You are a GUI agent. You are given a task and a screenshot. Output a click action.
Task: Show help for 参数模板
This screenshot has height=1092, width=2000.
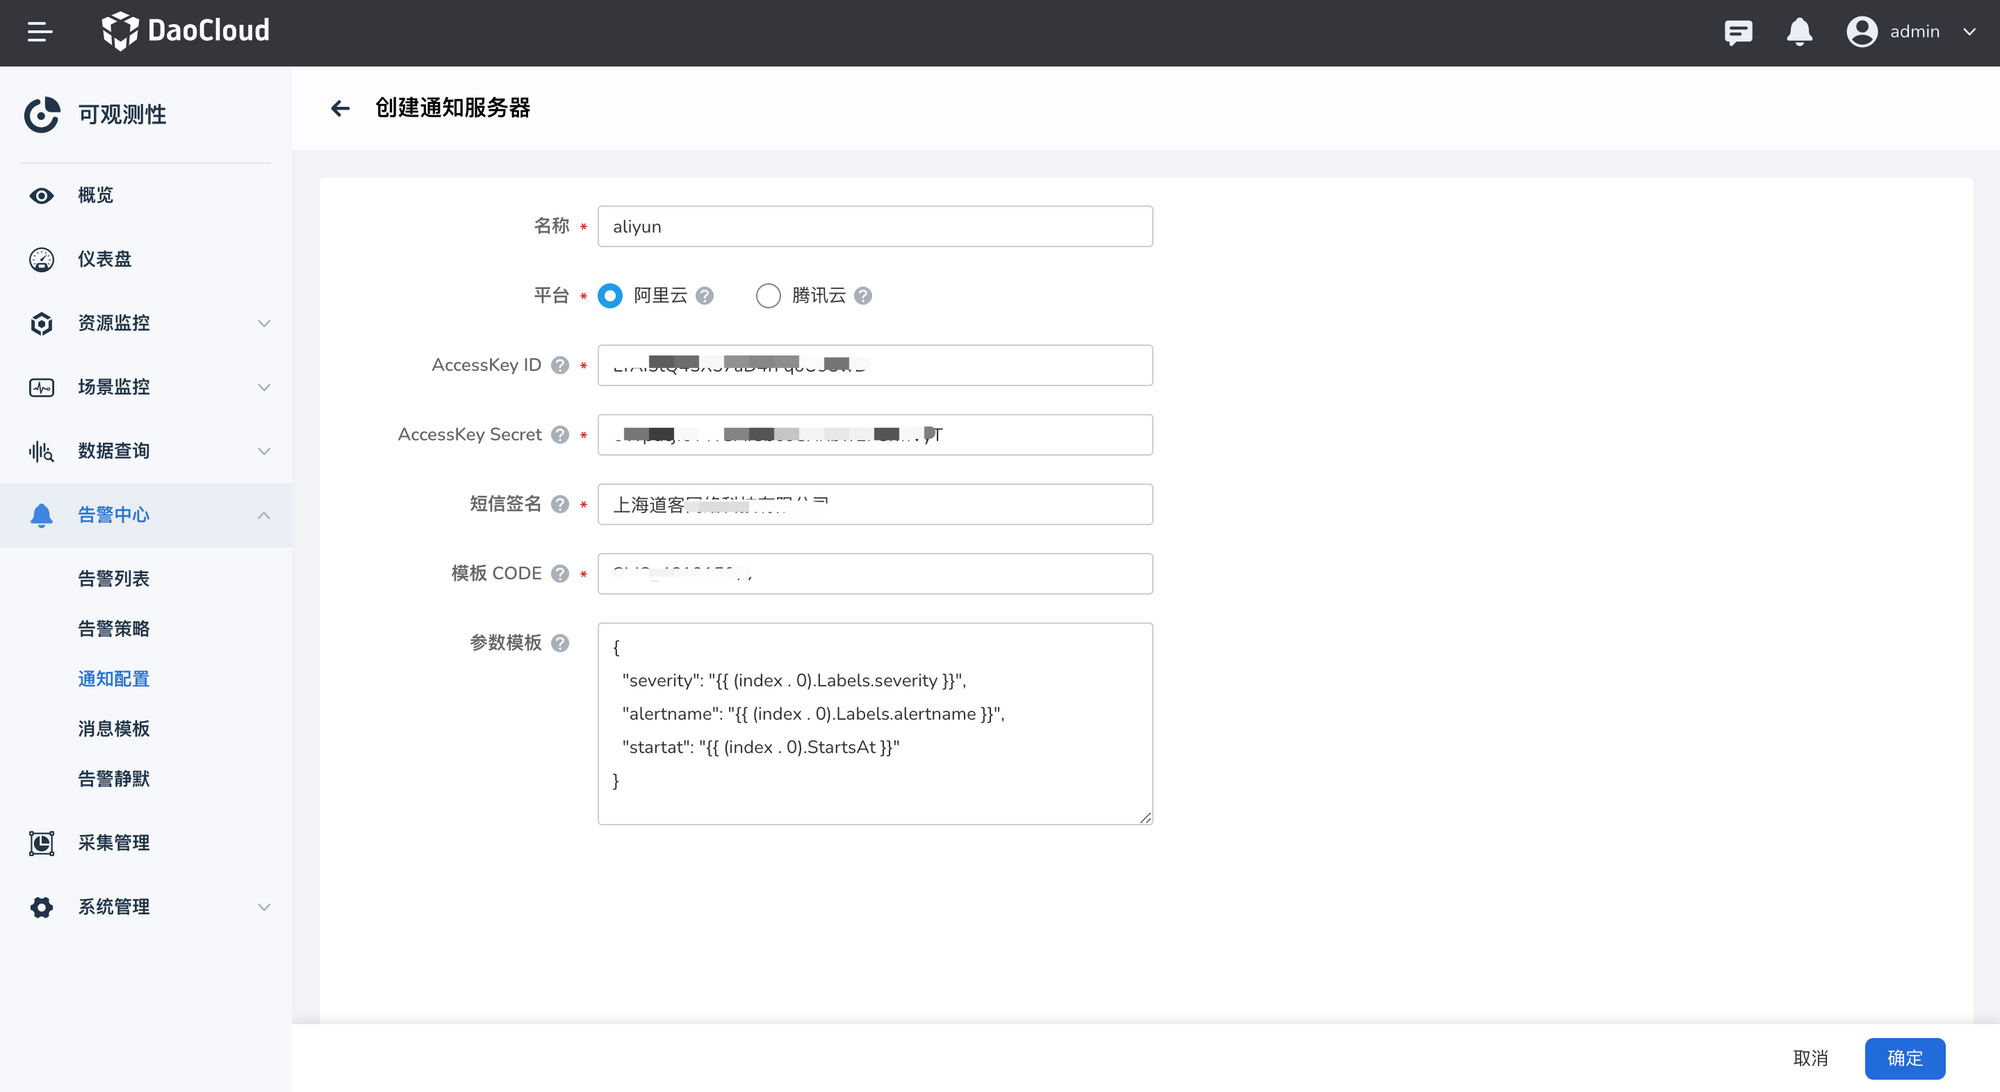(x=560, y=643)
